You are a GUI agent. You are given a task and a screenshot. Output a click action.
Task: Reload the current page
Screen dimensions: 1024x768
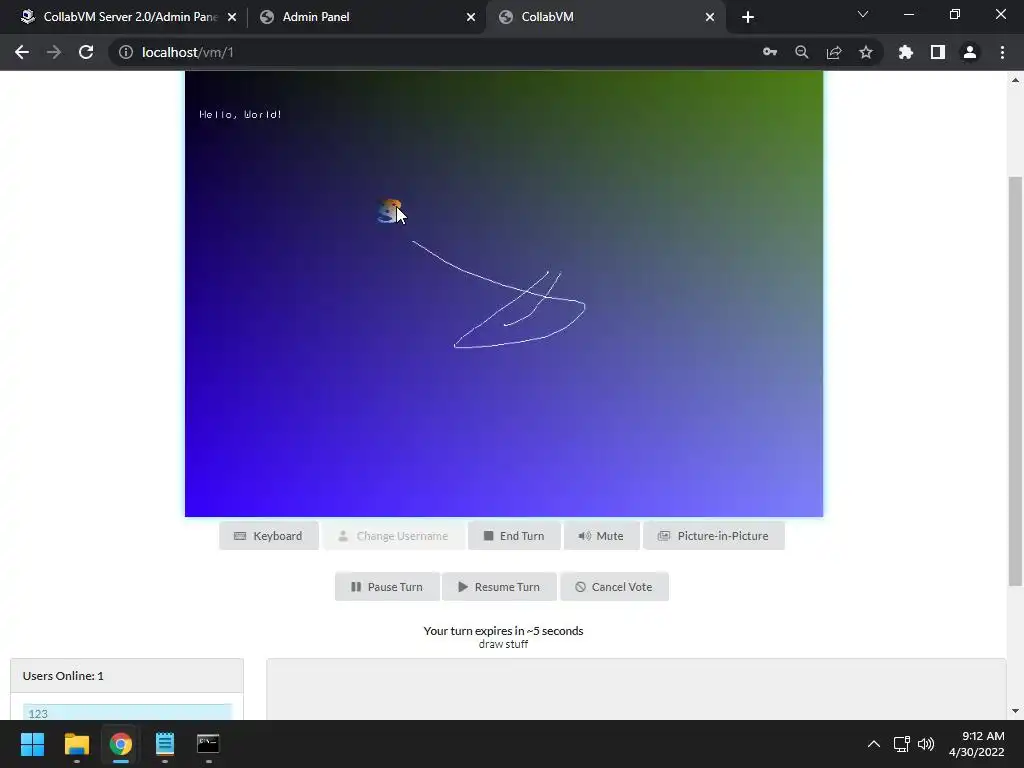click(x=86, y=52)
